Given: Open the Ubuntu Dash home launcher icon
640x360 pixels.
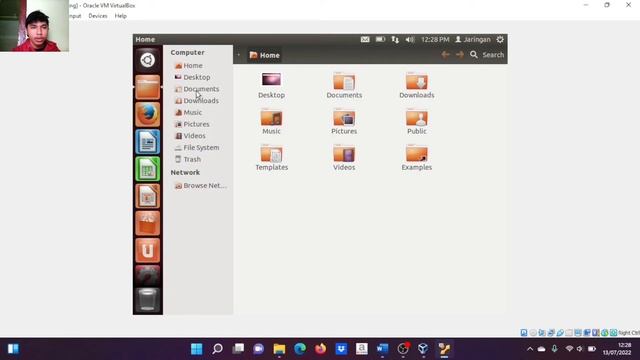Looking at the screenshot, I should (x=147, y=60).
